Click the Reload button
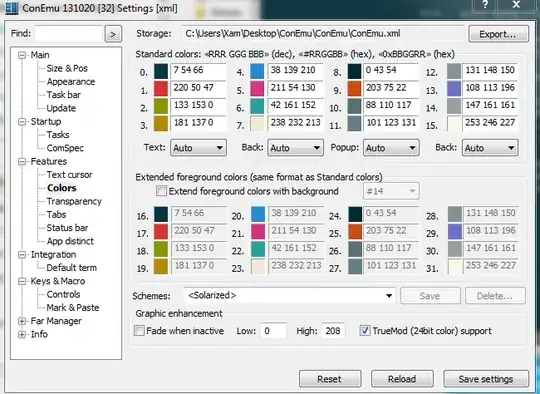 pyautogui.click(x=402, y=379)
